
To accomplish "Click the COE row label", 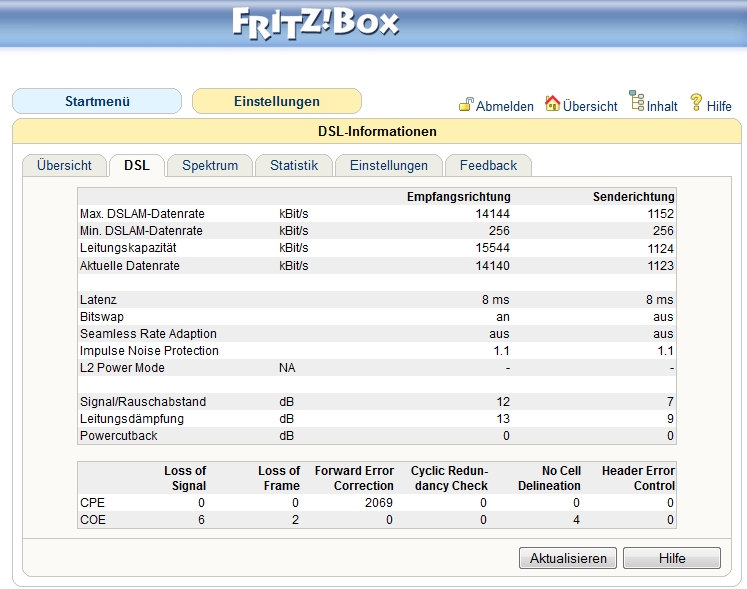I will click(93, 520).
